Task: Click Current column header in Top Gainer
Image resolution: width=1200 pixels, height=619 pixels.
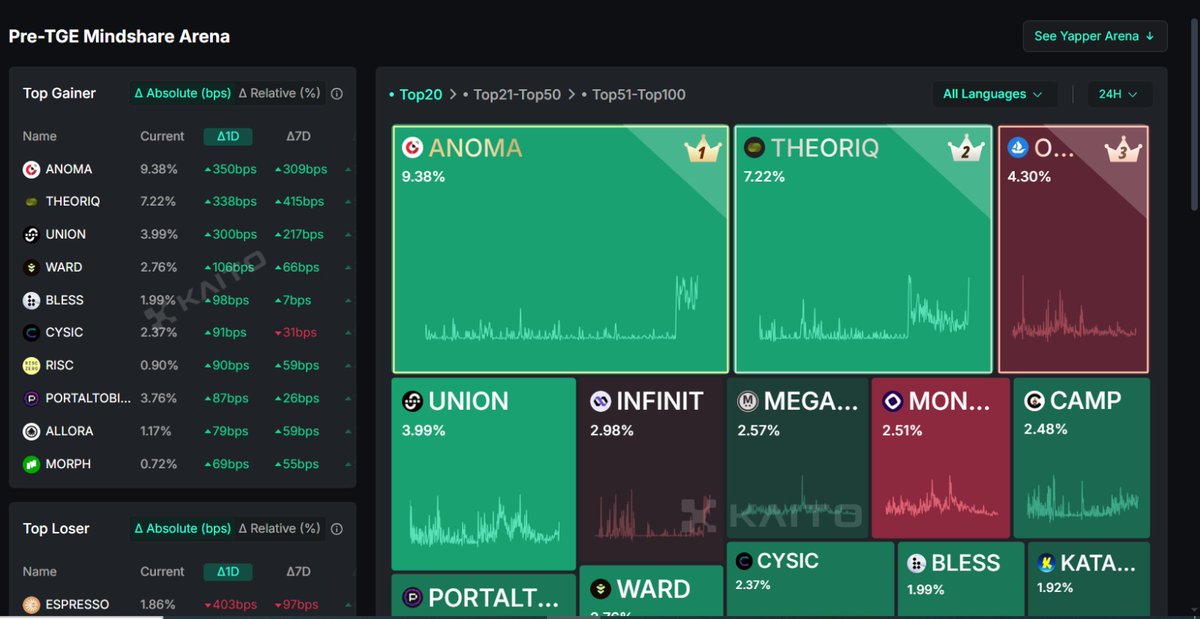Action: pyautogui.click(x=162, y=137)
